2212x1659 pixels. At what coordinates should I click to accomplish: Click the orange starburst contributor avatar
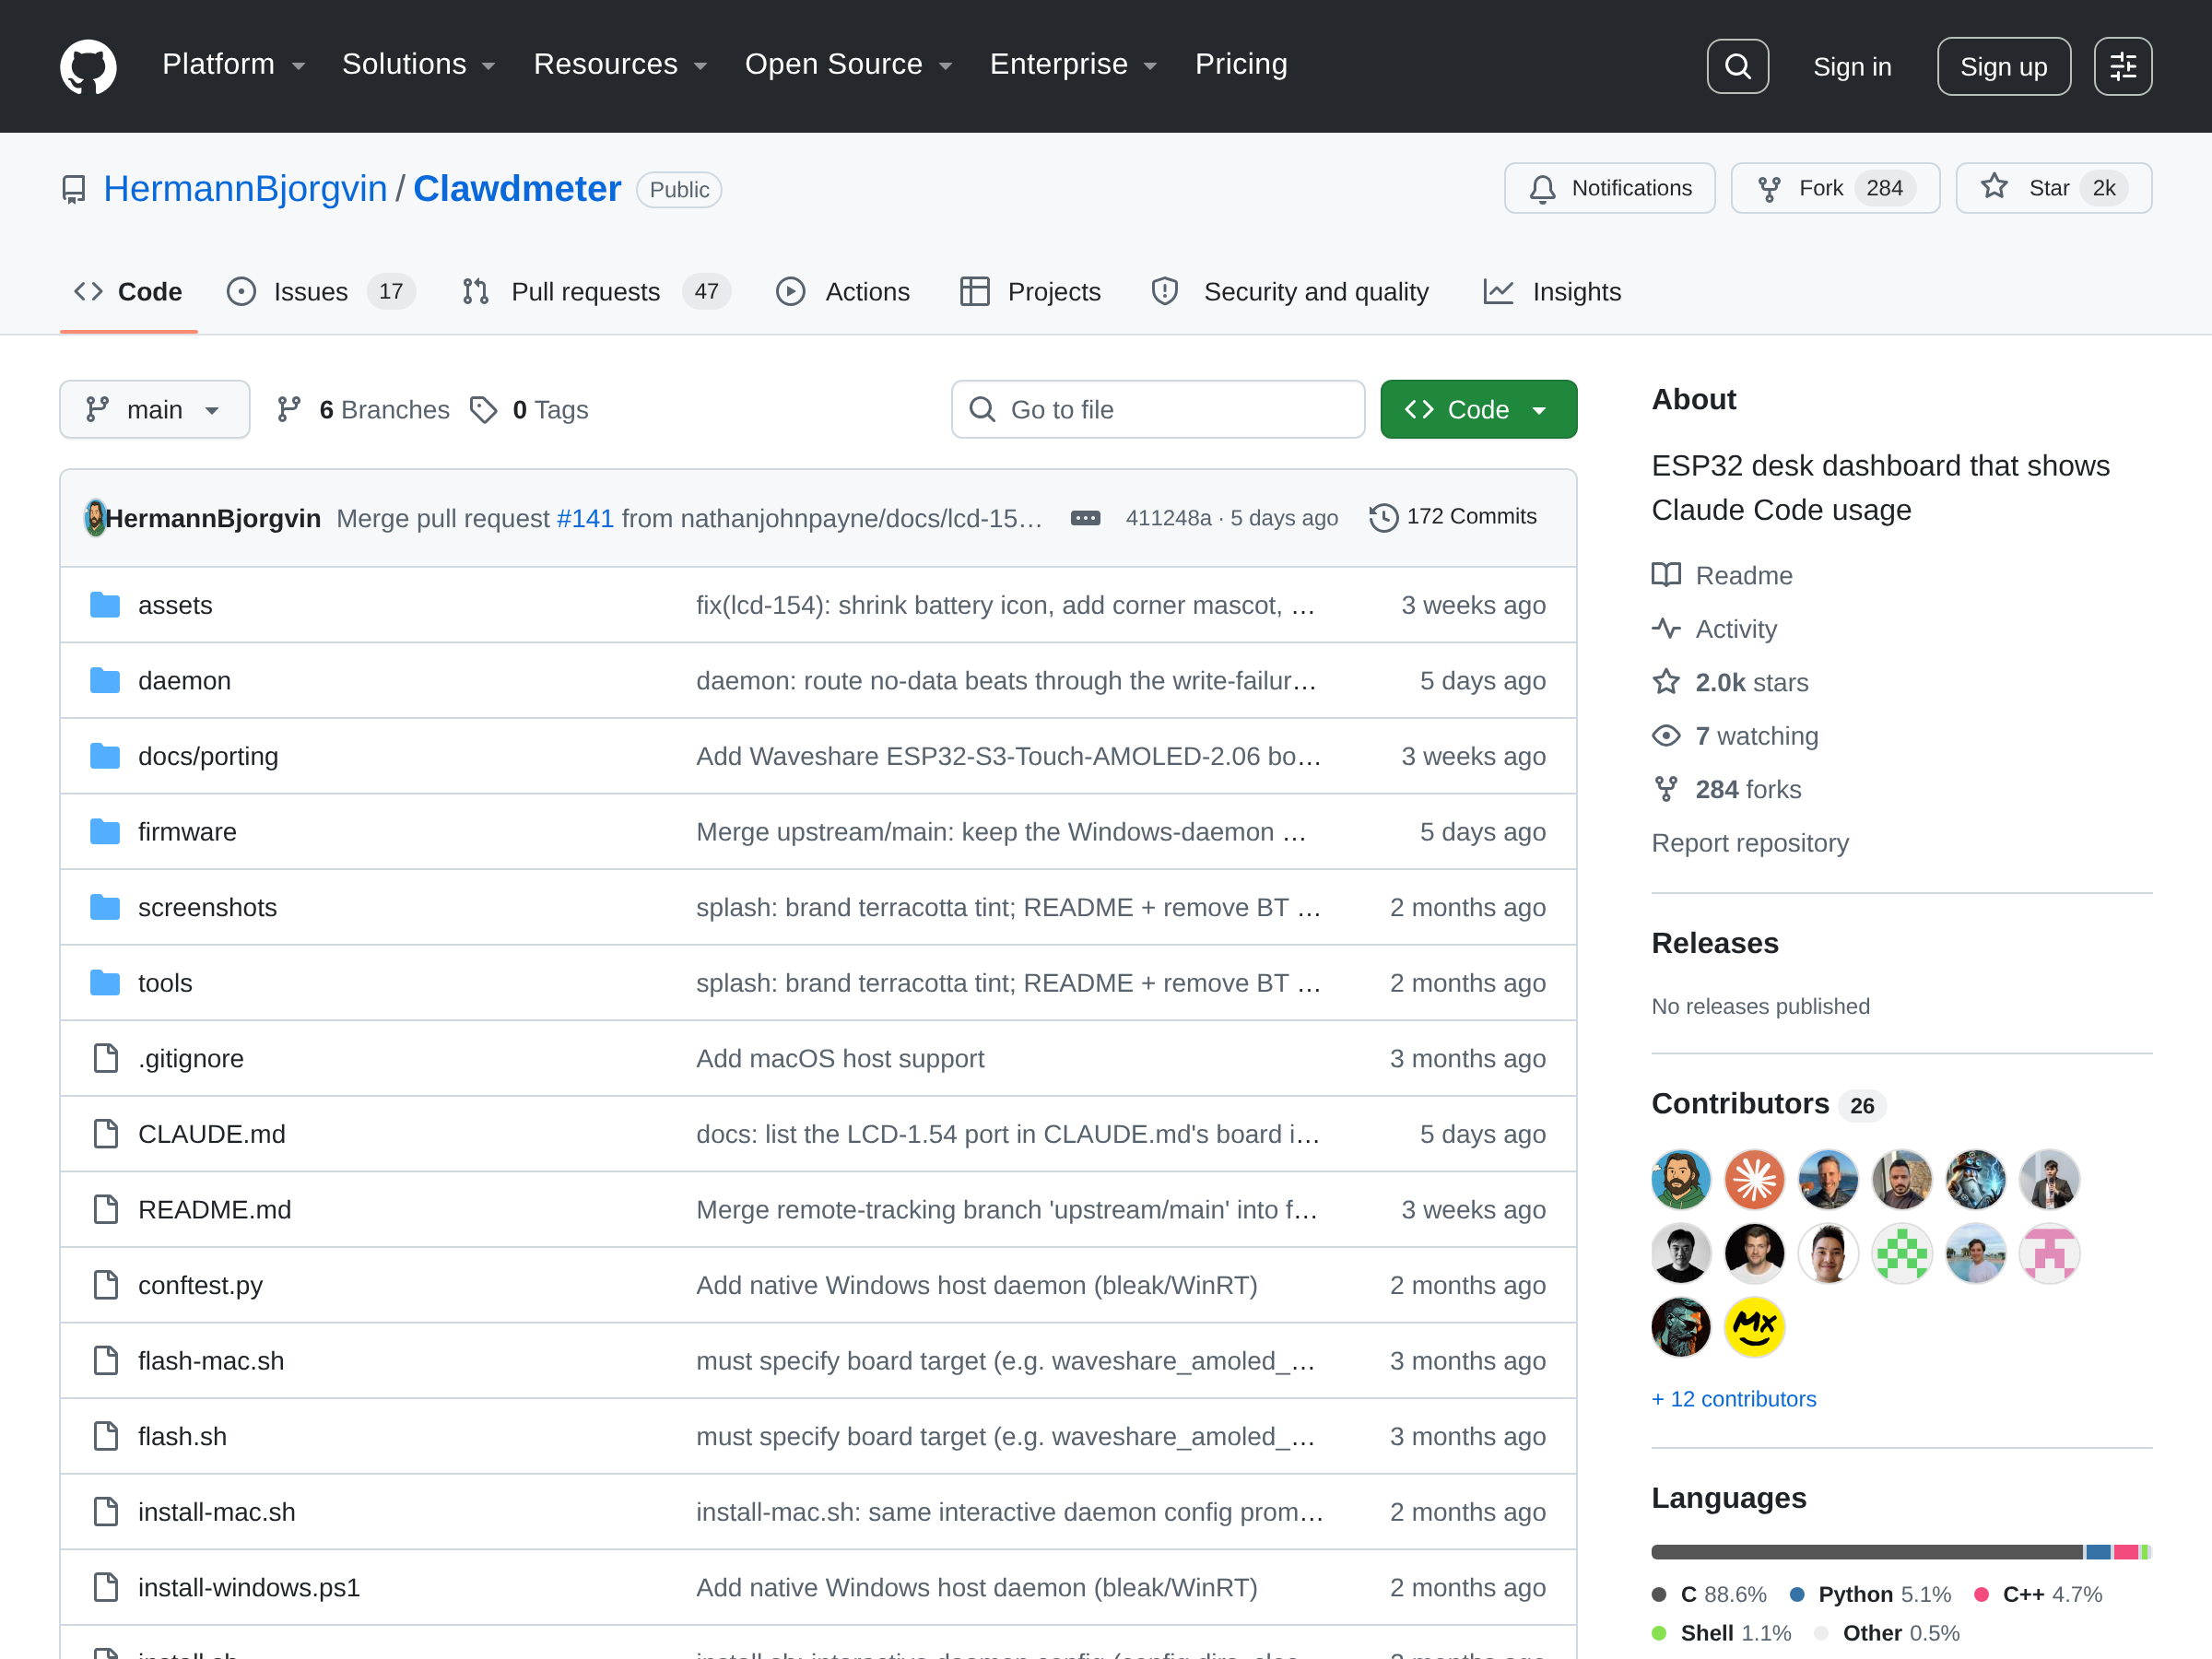point(1754,1179)
